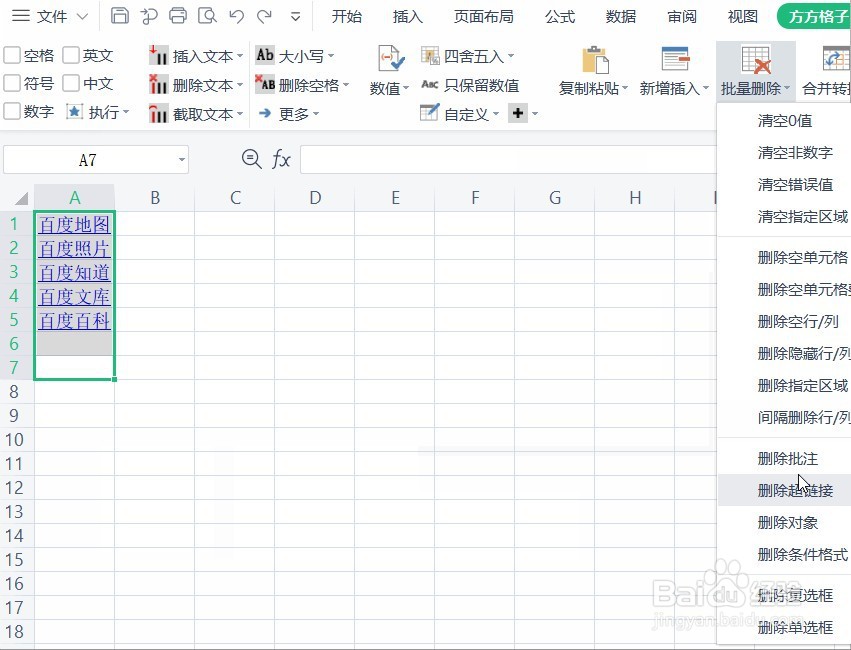Click the 四舍五入 icon
Image resolution: width=851 pixels, height=650 pixels.
pos(430,56)
